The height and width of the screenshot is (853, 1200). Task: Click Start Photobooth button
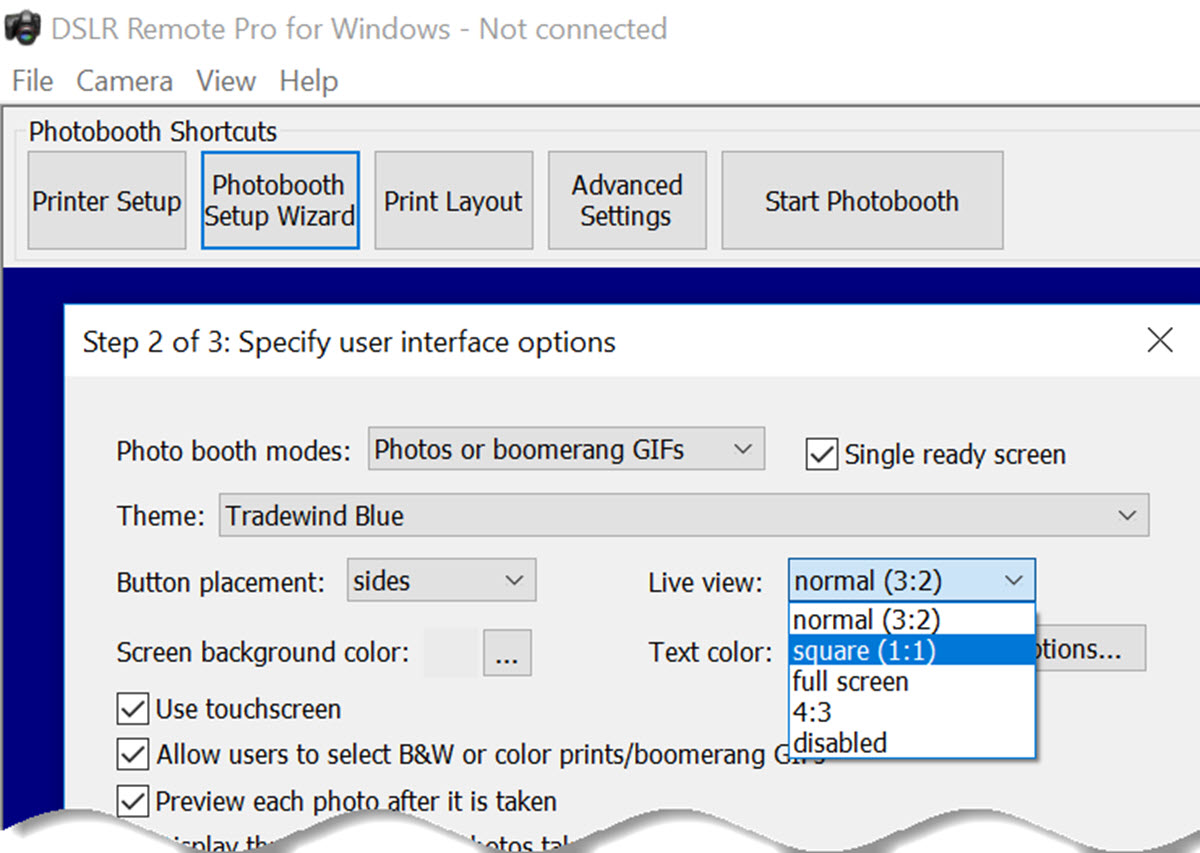coord(862,200)
